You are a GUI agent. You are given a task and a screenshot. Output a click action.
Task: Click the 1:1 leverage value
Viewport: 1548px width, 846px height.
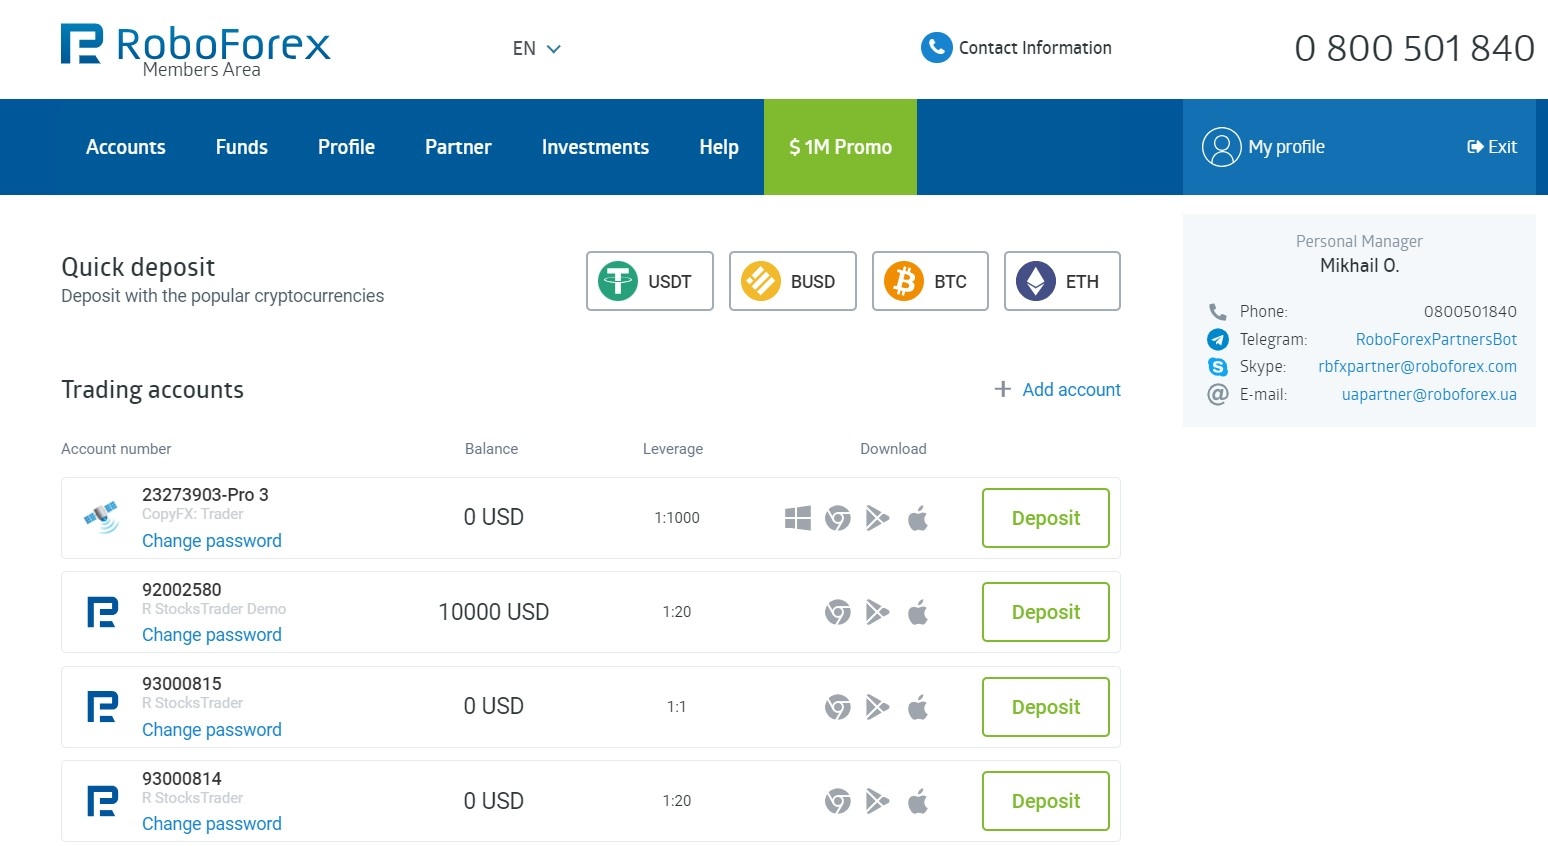pos(677,707)
